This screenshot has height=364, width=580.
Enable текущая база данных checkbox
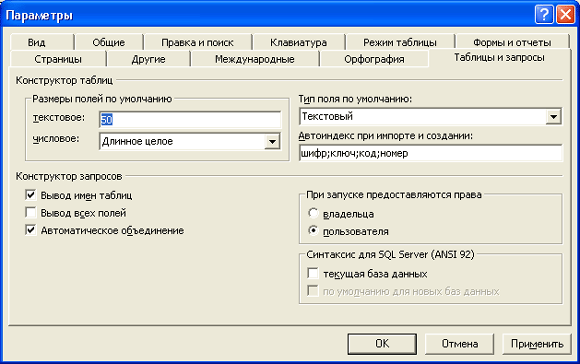pos(313,273)
